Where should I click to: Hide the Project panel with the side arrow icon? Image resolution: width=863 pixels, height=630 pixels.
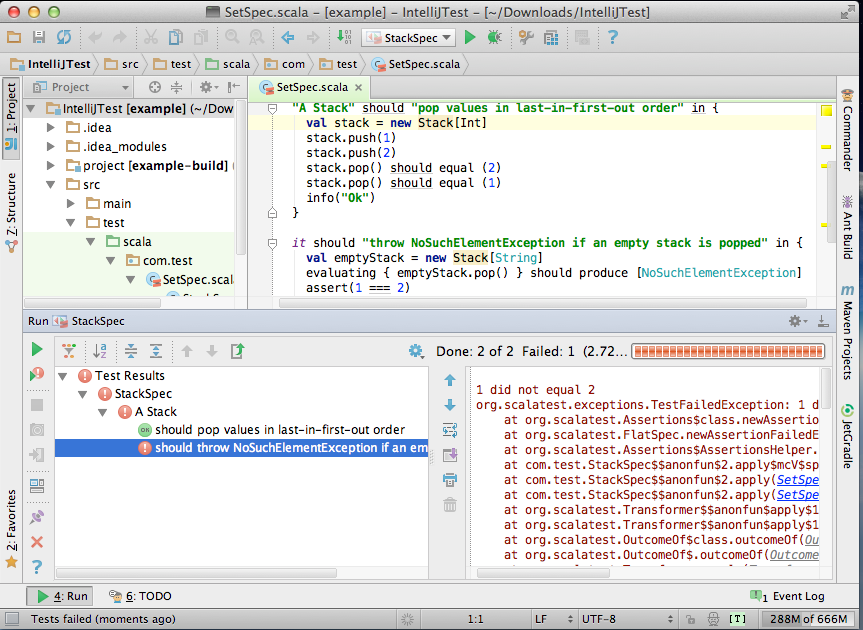[234, 87]
